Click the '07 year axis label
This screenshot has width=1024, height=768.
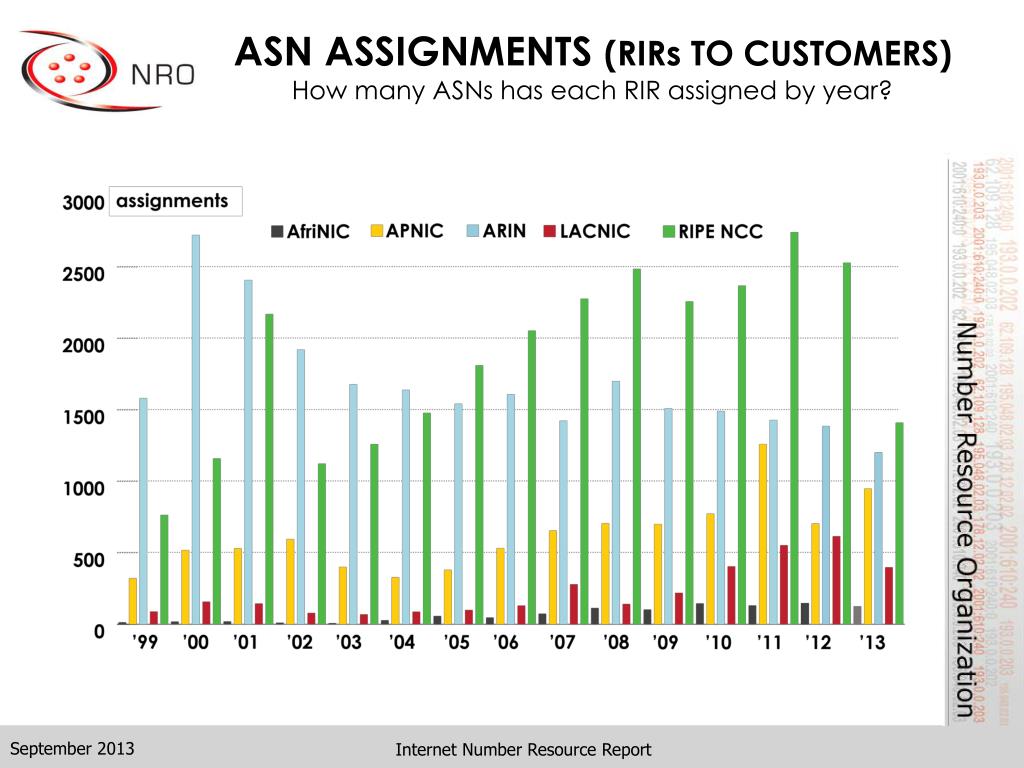click(562, 642)
